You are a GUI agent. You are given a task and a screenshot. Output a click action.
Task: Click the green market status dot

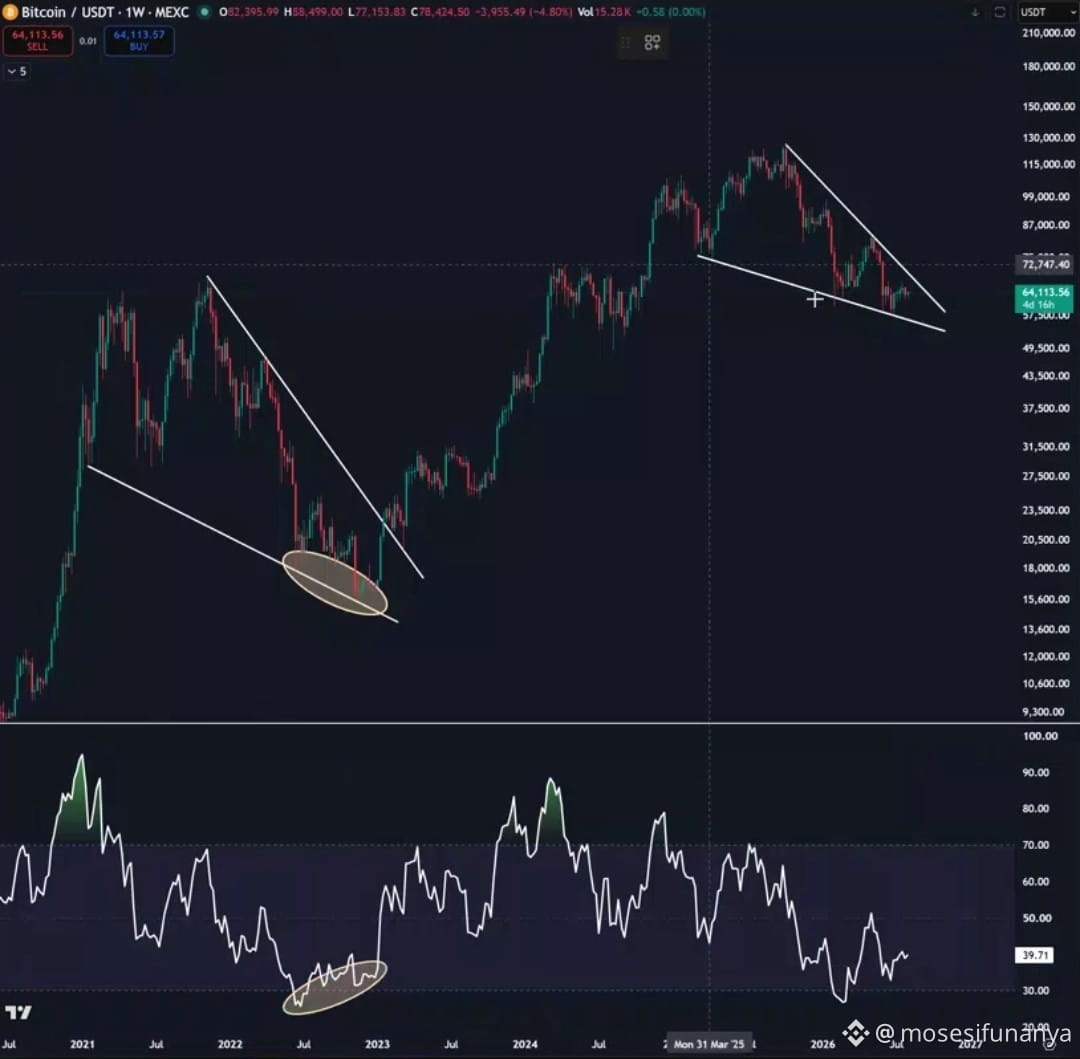[x=205, y=12]
